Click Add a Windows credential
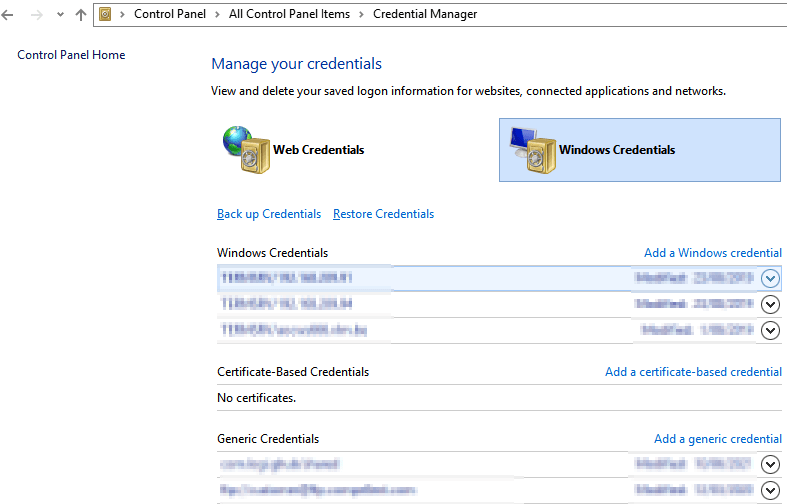Screen dimensions: 787x504 (713, 253)
